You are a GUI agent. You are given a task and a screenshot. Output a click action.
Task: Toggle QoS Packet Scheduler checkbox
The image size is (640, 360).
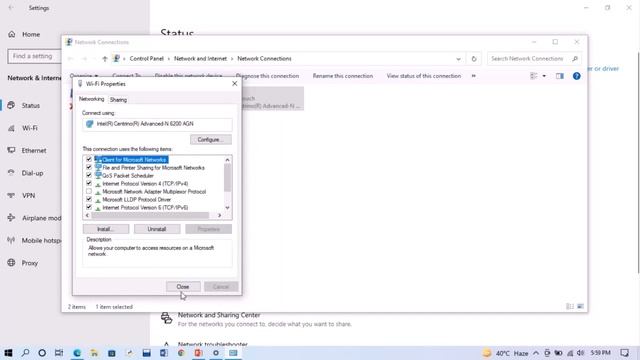click(89, 175)
